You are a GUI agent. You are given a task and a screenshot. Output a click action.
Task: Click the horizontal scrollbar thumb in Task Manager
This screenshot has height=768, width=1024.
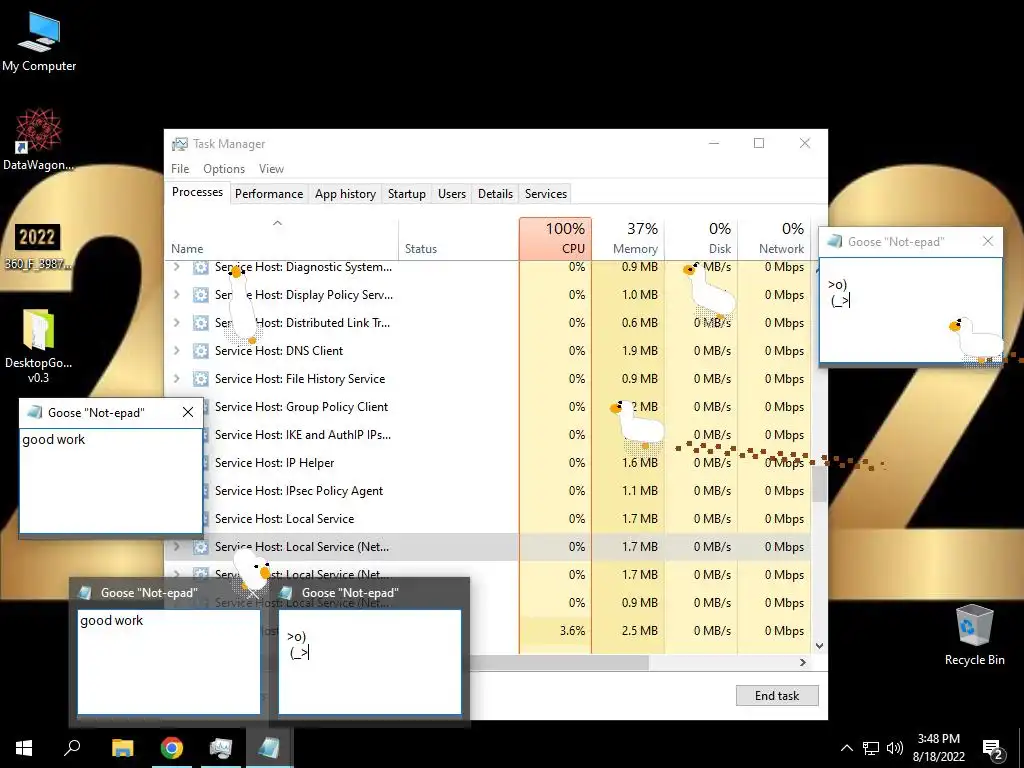559,662
